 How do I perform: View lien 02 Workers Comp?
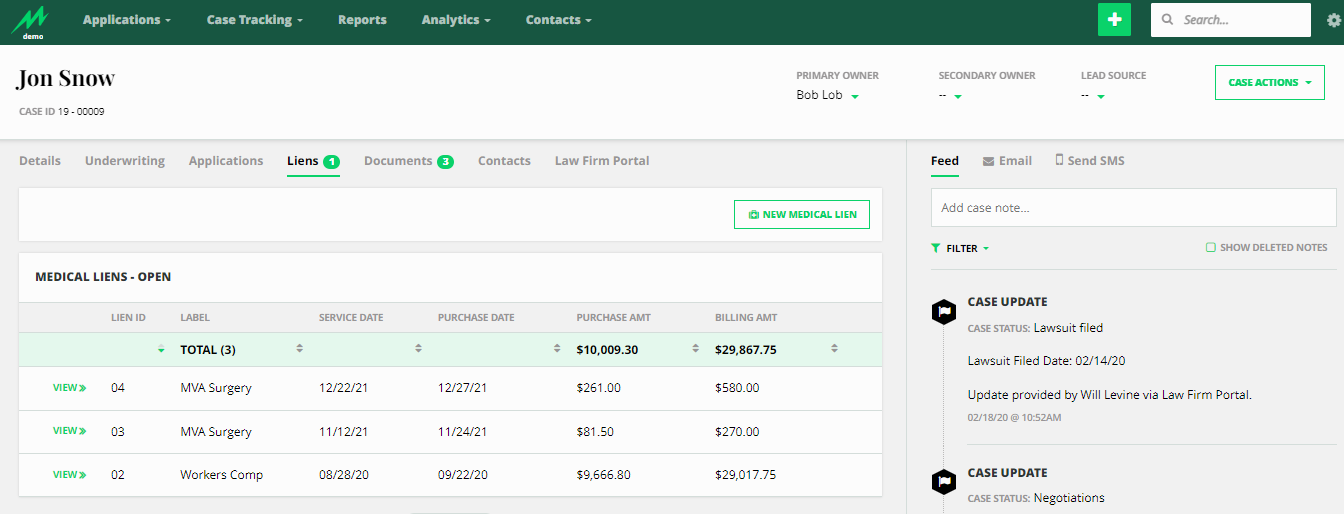pyautogui.click(x=69, y=475)
